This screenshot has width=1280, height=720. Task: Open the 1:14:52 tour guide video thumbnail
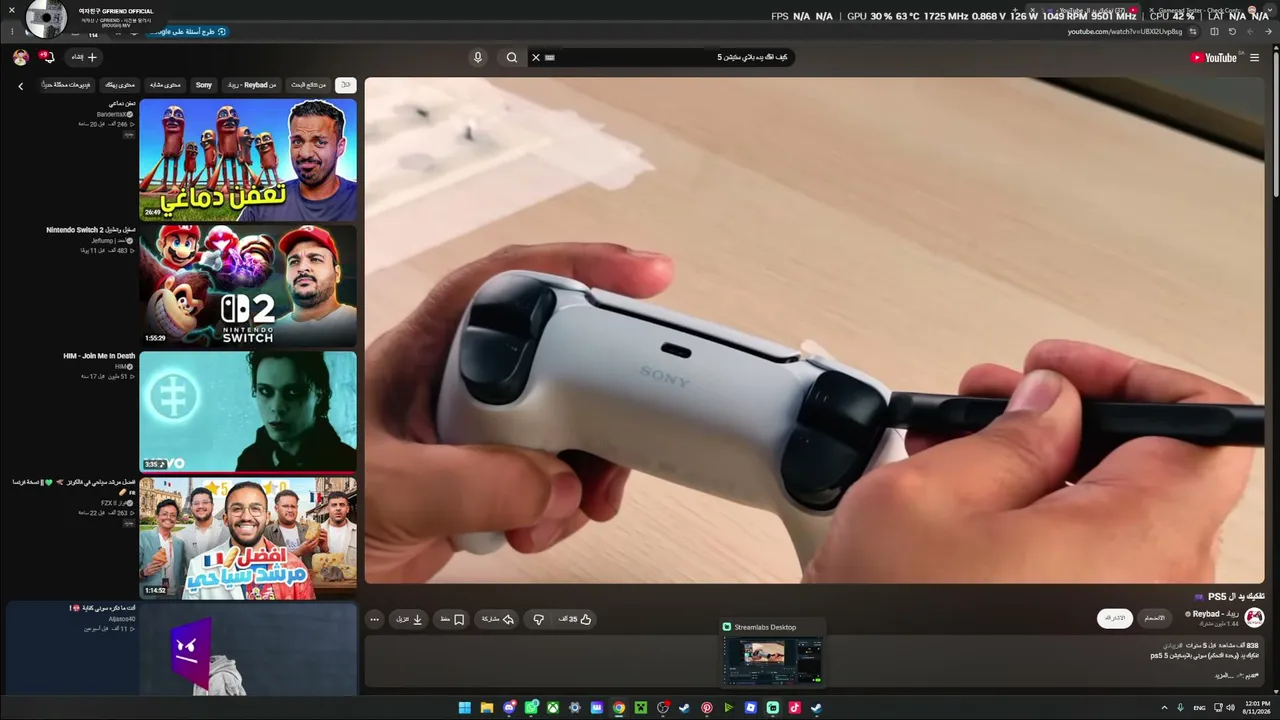(248, 538)
